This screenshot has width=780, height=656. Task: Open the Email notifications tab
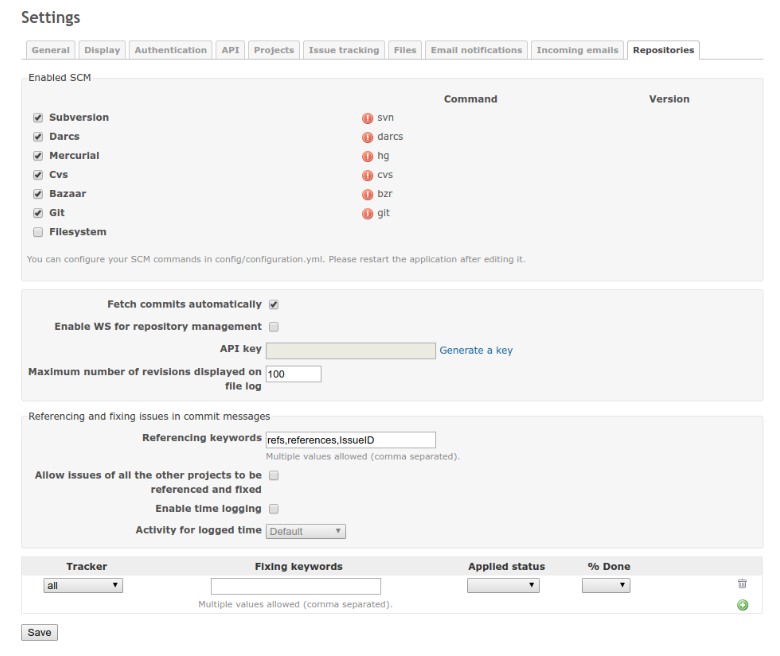(x=476, y=50)
